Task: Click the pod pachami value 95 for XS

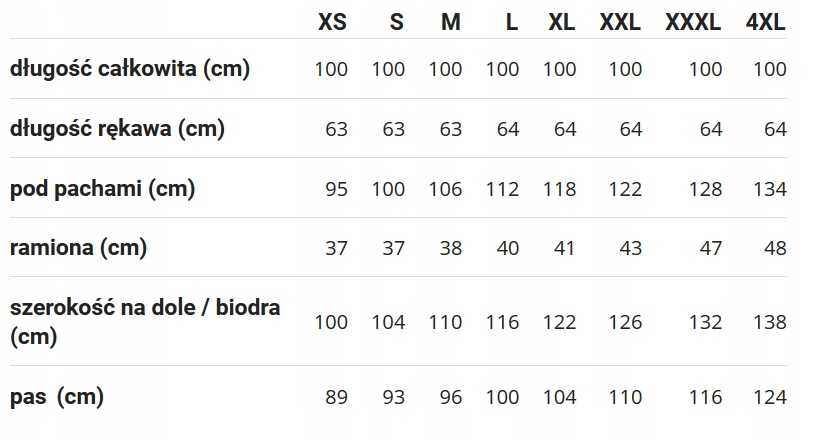Action: pos(336,189)
